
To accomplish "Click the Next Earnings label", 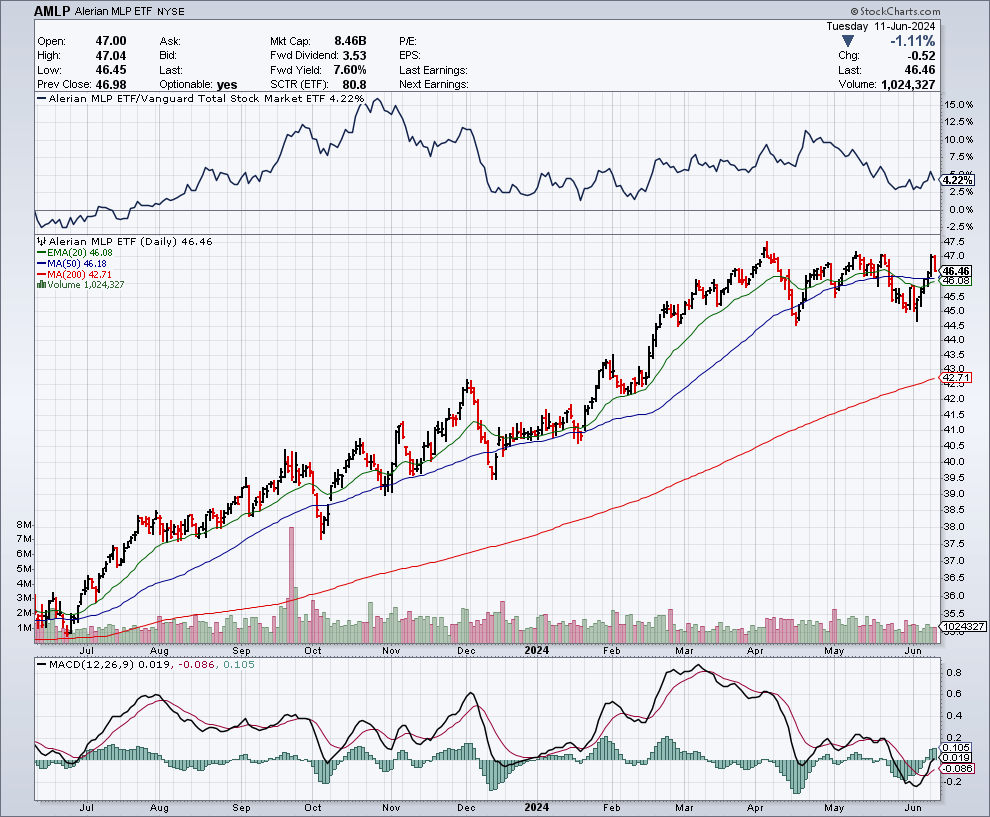I will 434,85.
